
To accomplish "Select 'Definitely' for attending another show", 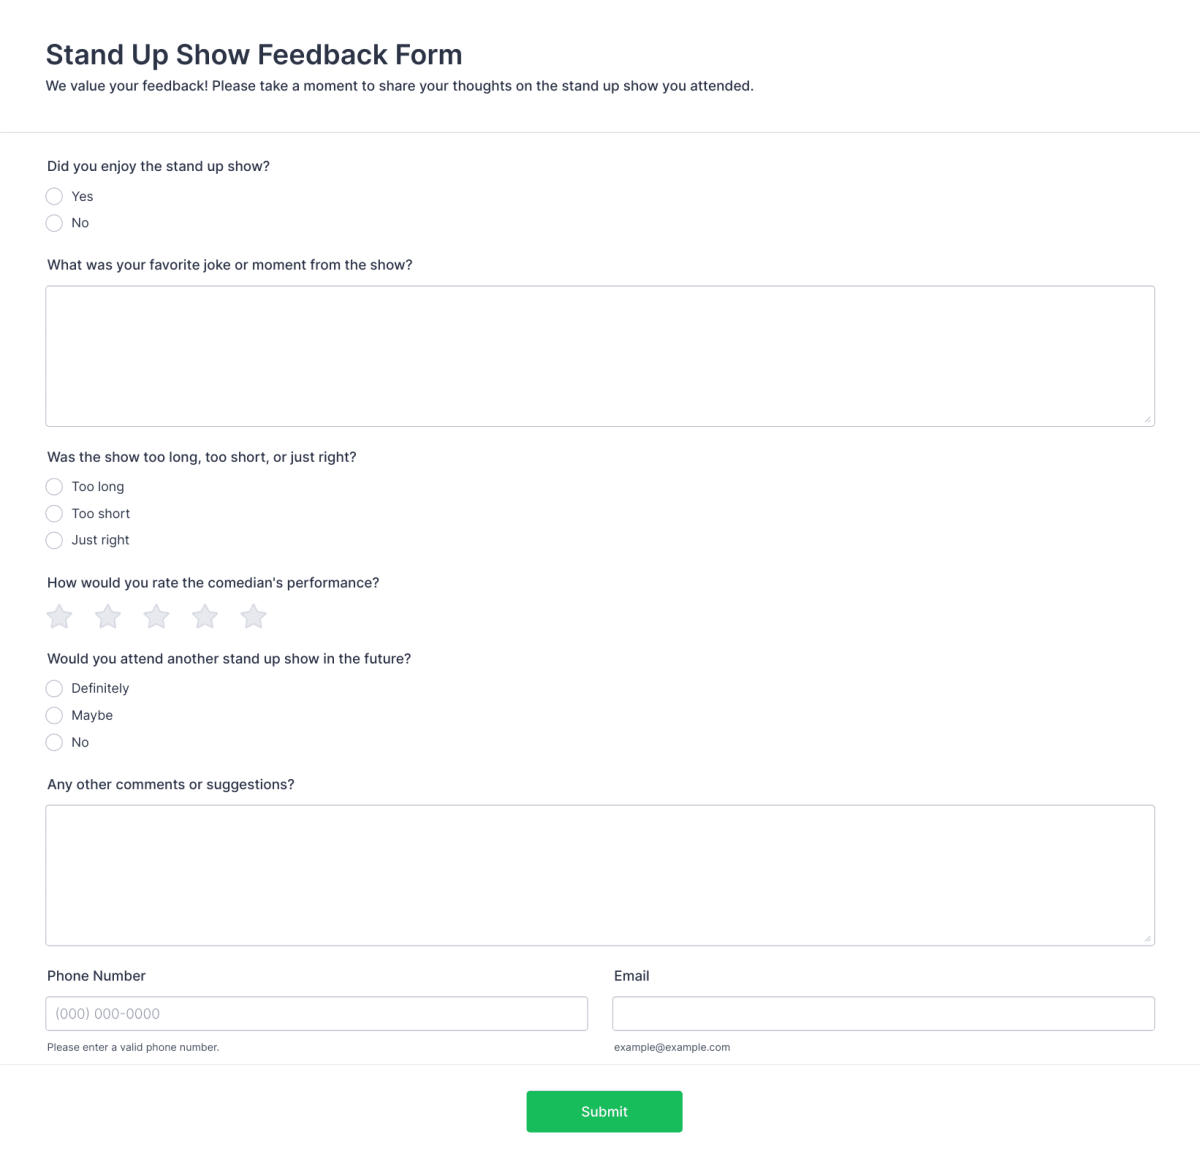I will (x=54, y=688).
